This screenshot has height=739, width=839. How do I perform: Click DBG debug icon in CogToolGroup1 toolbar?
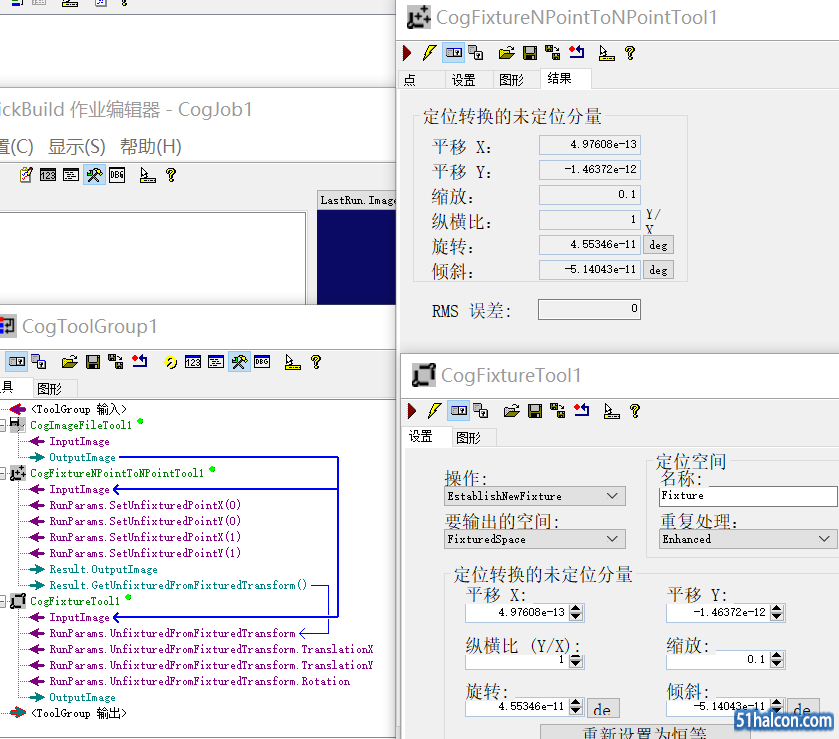tap(262, 362)
